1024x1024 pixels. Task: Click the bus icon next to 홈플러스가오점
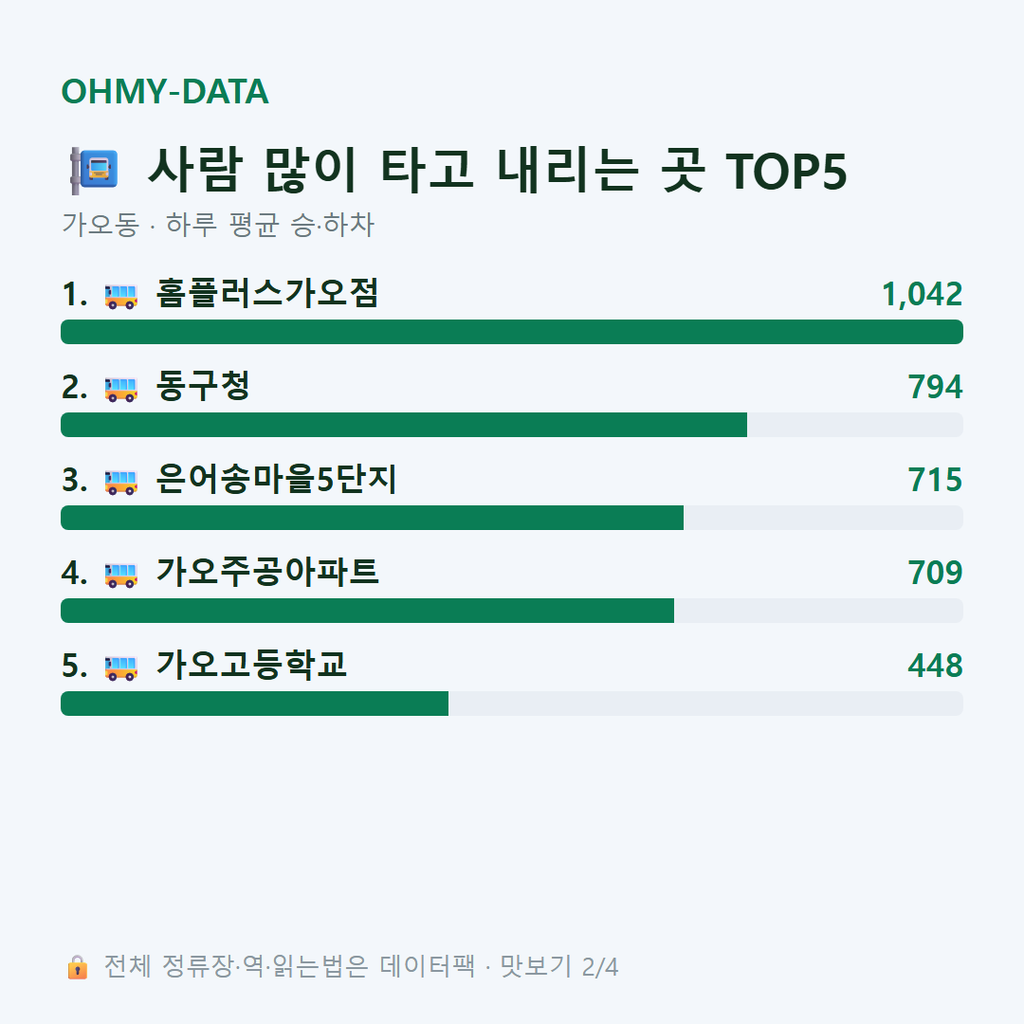[x=121, y=296]
